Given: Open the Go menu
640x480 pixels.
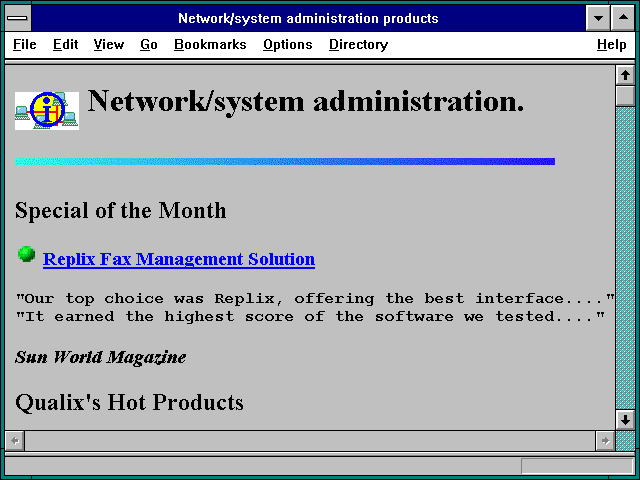Looking at the screenshot, I should [x=149, y=44].
